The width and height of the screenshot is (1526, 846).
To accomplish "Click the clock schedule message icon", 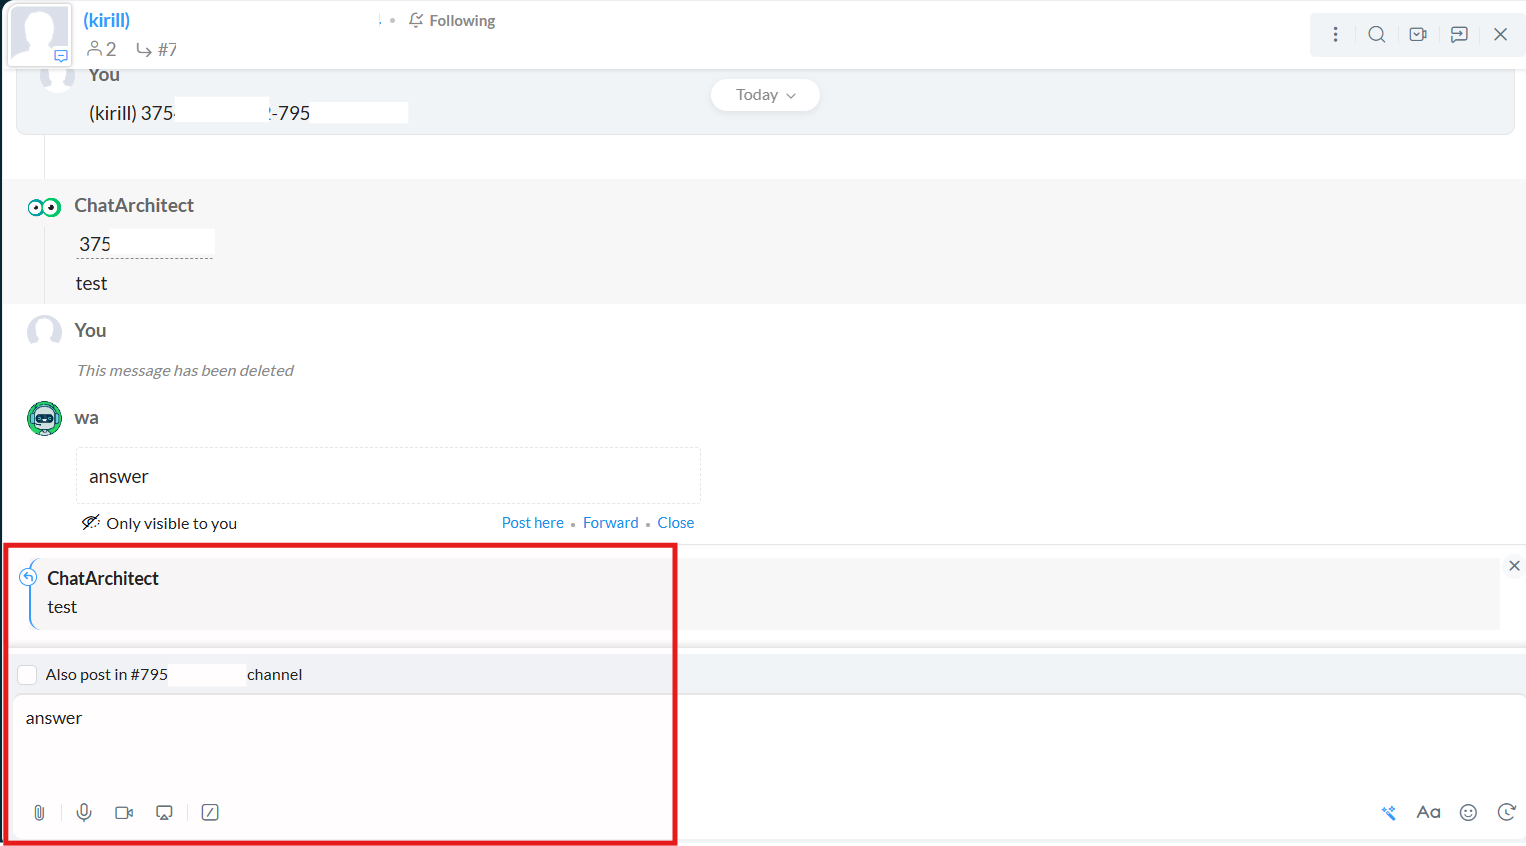I will [x=1506, y=813].
